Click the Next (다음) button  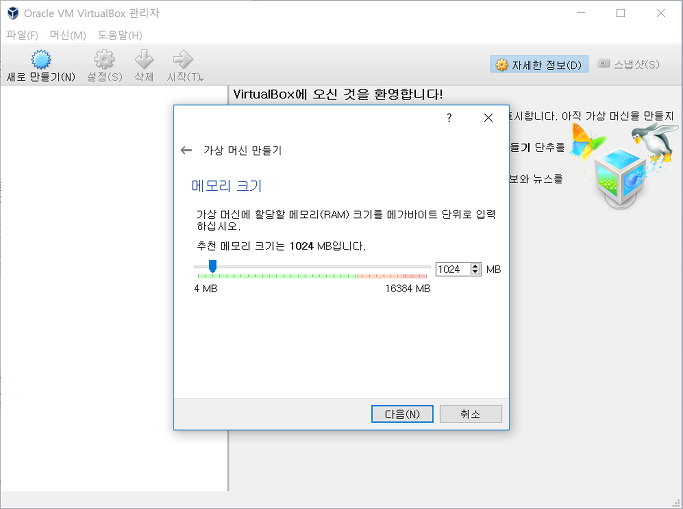[x=402, y=414]
